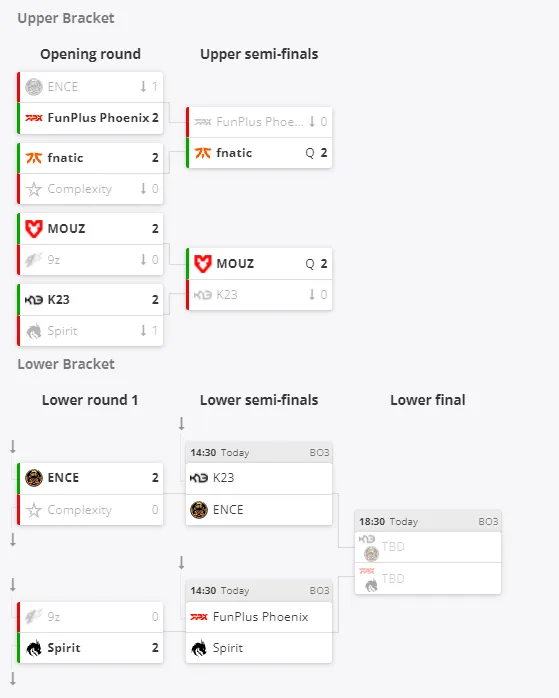The height and width of the screenshot is (698, 559).
Task: Click the Spirit logo in Lower round 1
Action: (34, 648)
